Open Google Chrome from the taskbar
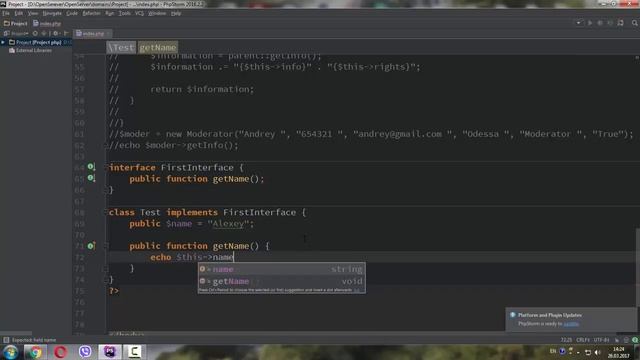Viewport: 640px width, 360px height. 35,352
